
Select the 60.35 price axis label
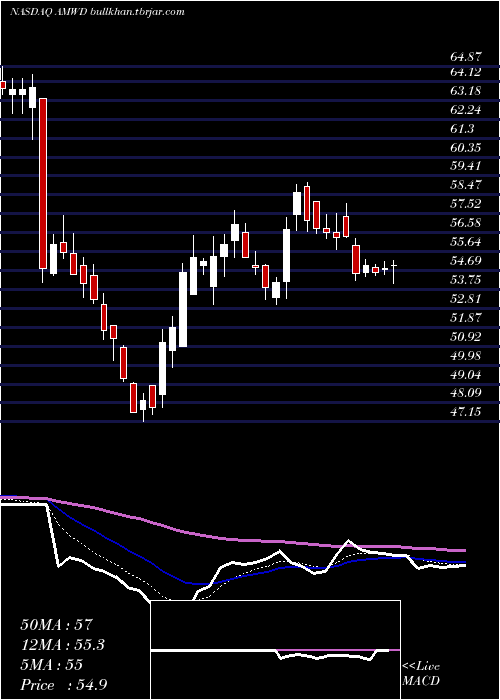(x=466, y=148)
